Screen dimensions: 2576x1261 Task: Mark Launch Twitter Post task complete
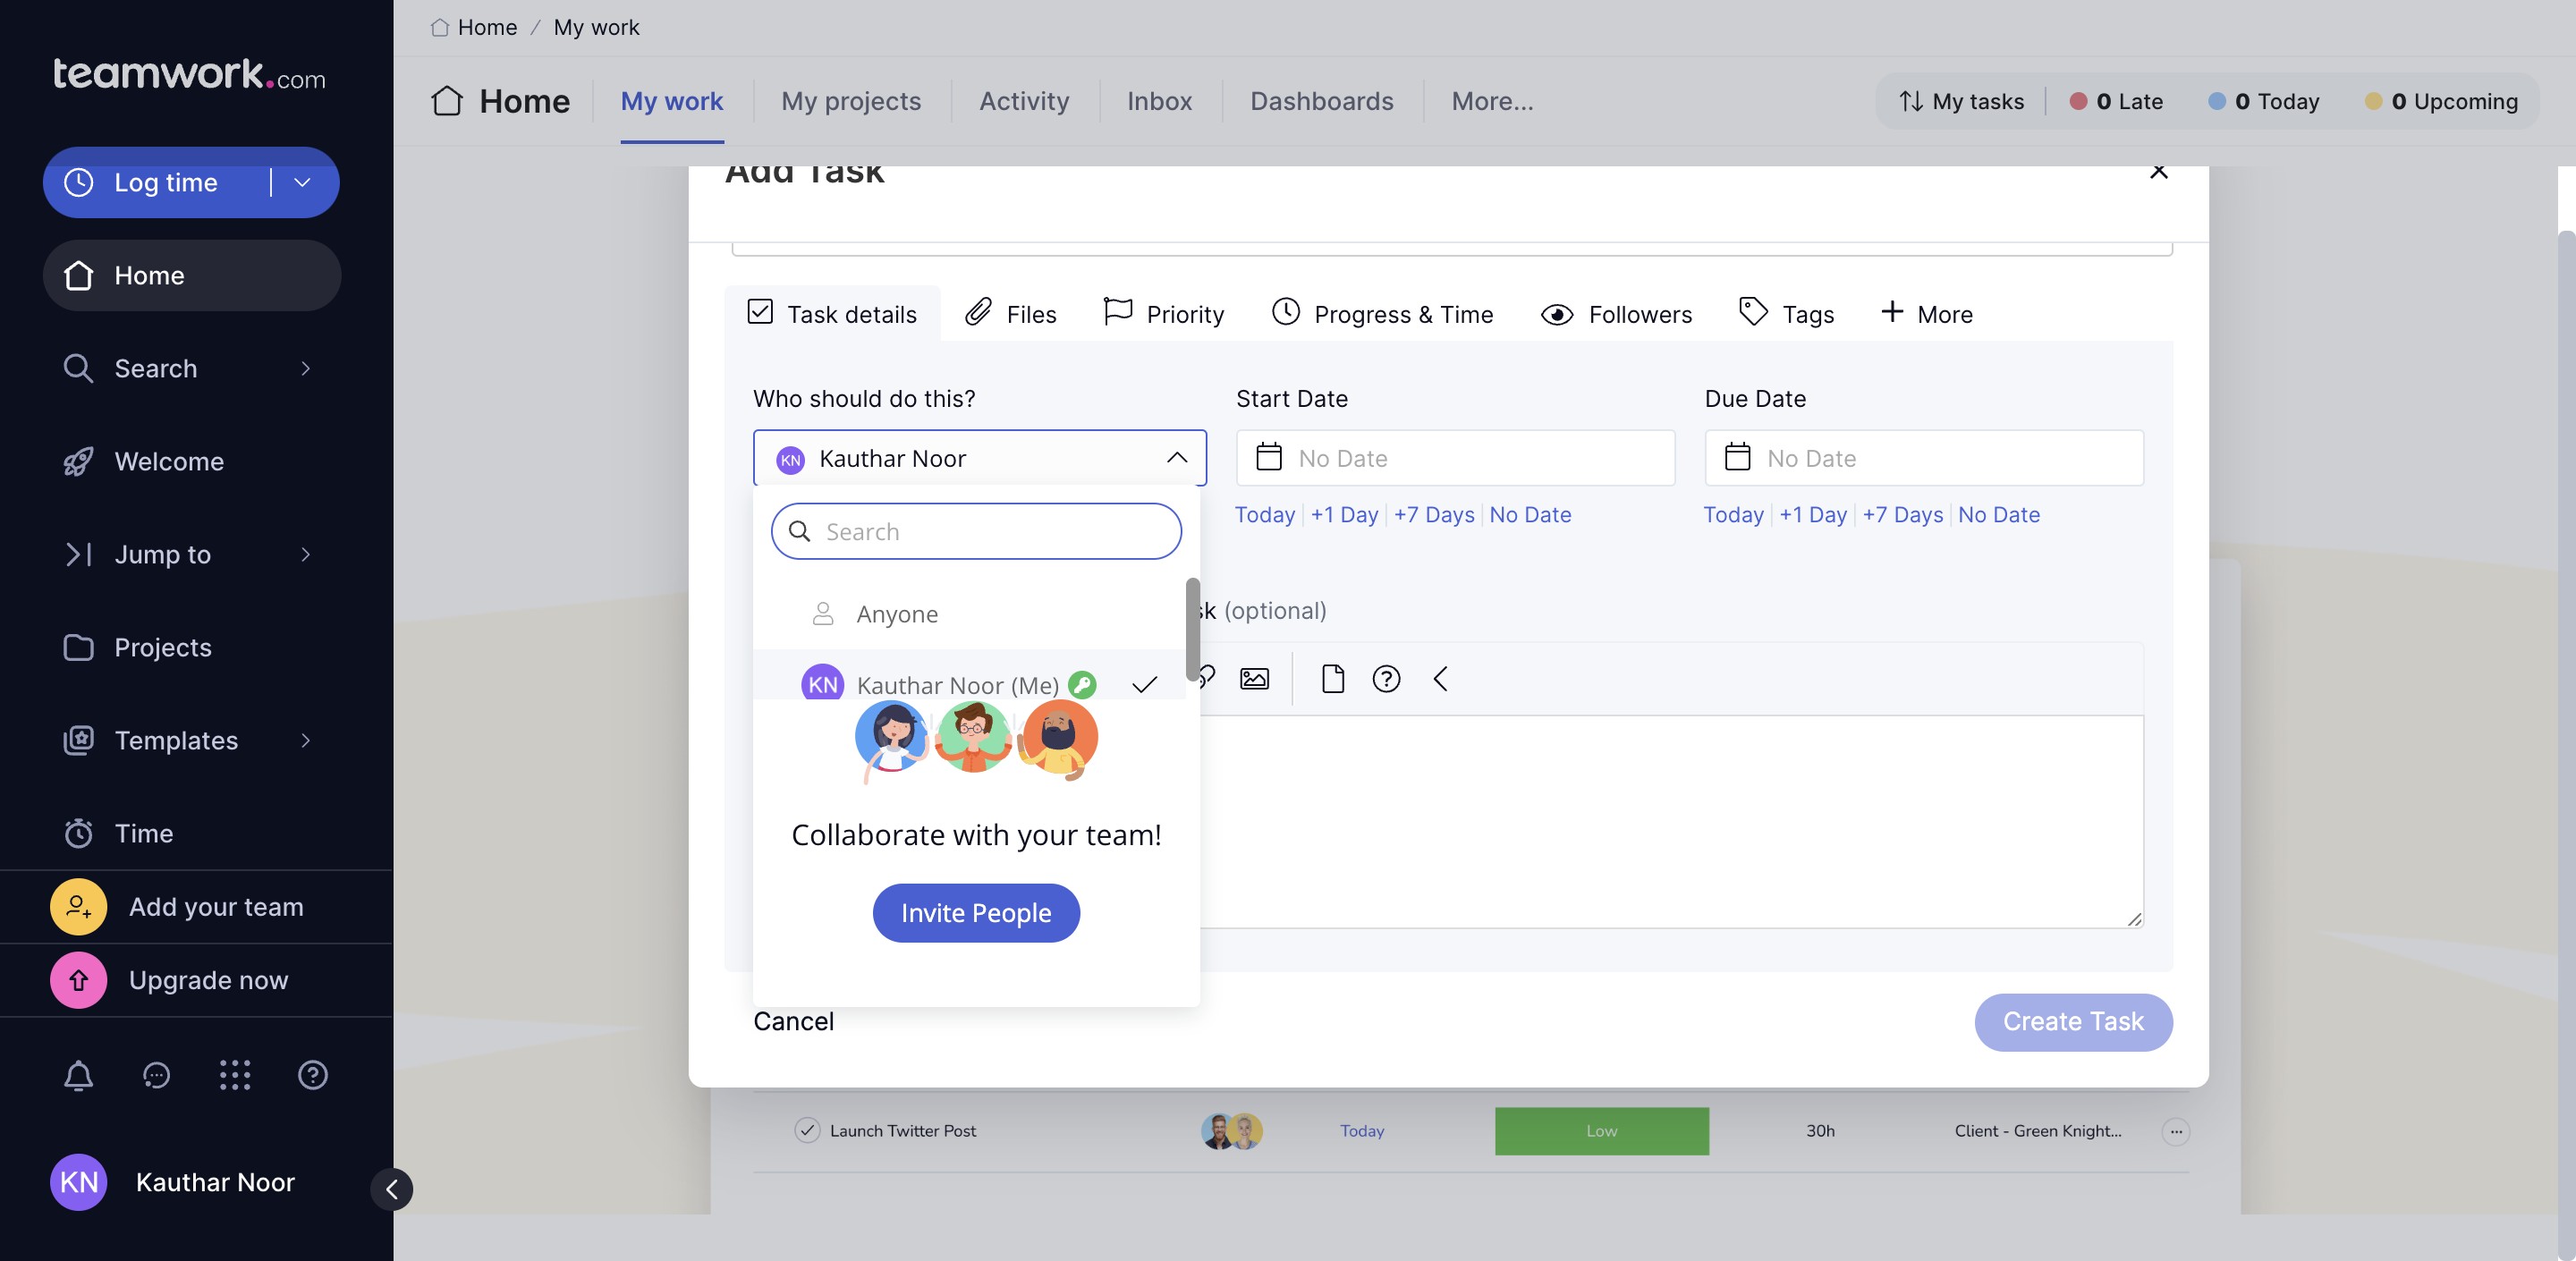pos(806,1130)
